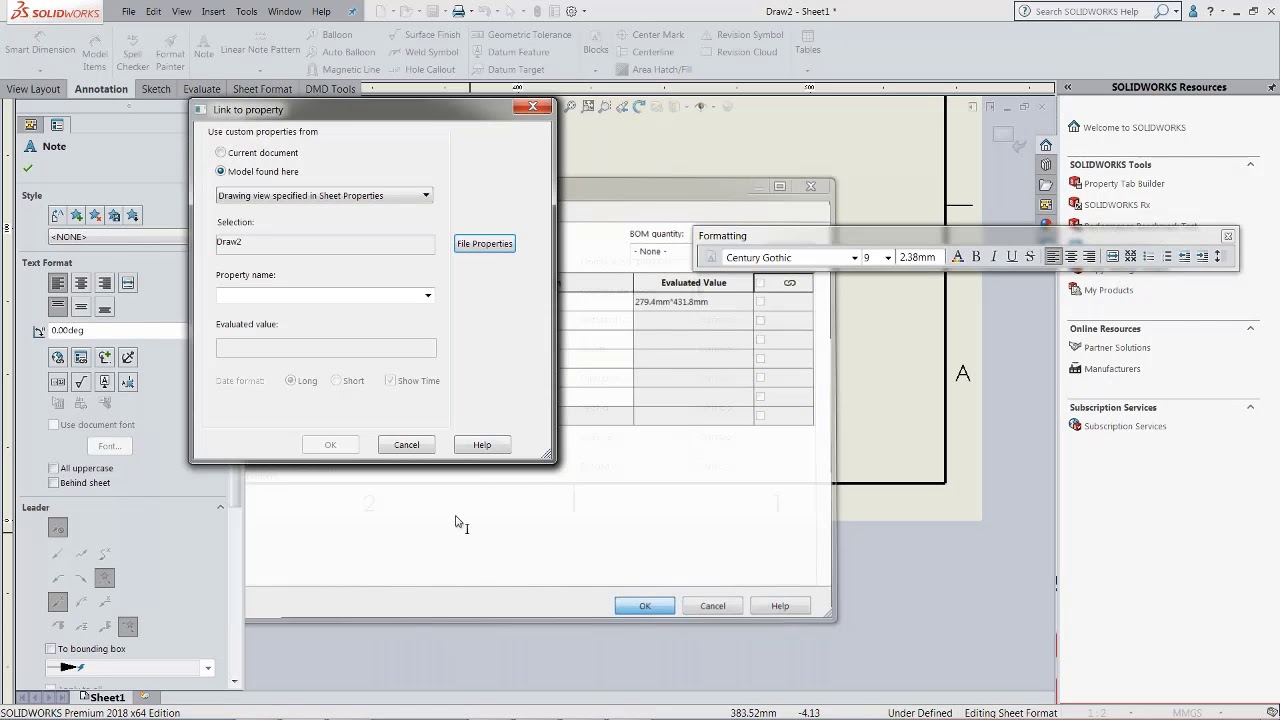Screen dimensions: 1280x720
Task: Click Search SOLIDWORKS Help field
Action: [x=1086, y=12]
